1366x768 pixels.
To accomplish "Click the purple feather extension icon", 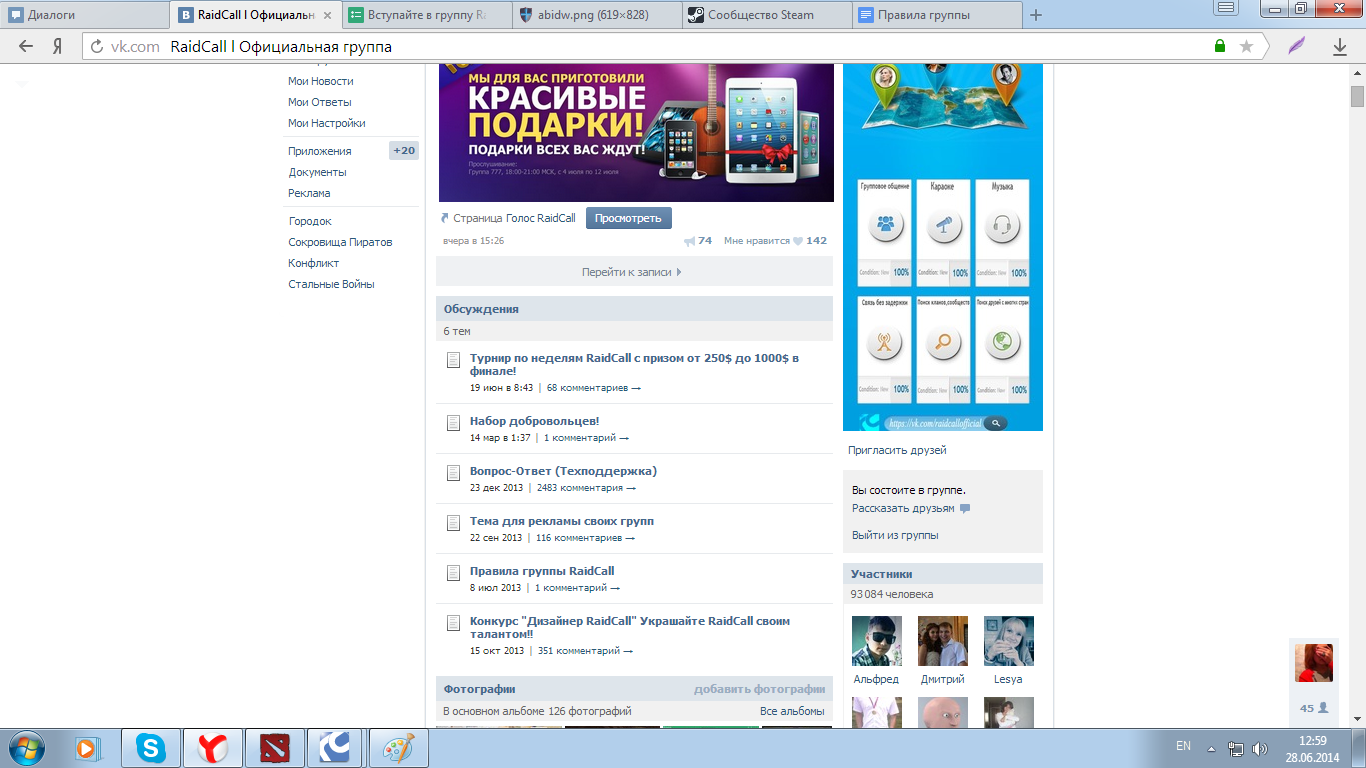I will [1297, 46].
